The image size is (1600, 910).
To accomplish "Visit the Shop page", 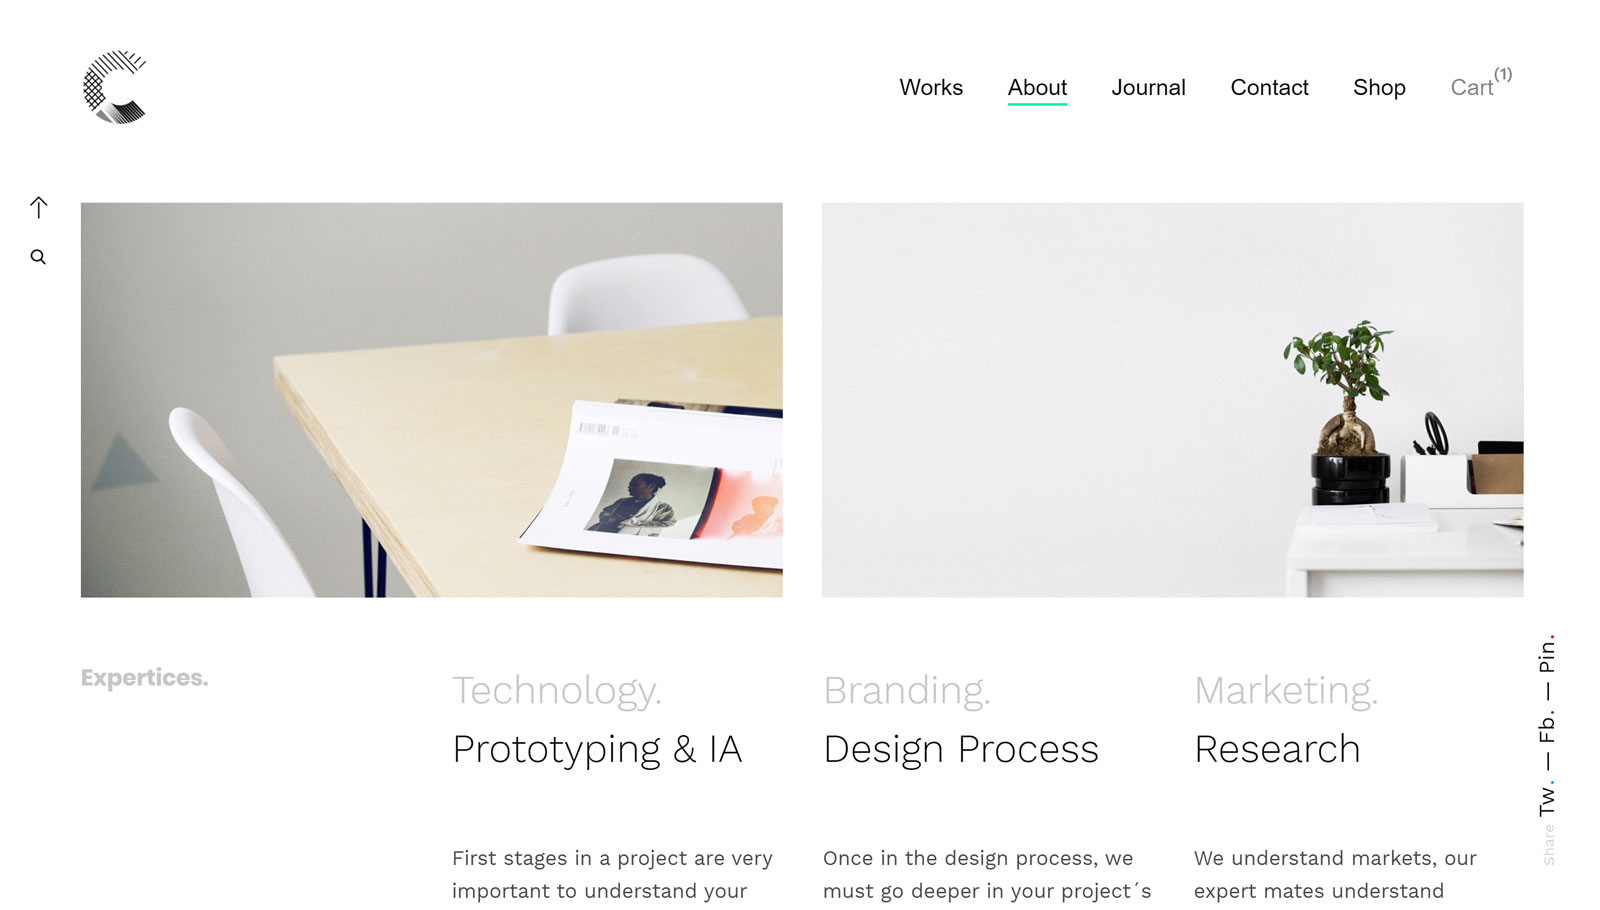I will point(1379,88).
